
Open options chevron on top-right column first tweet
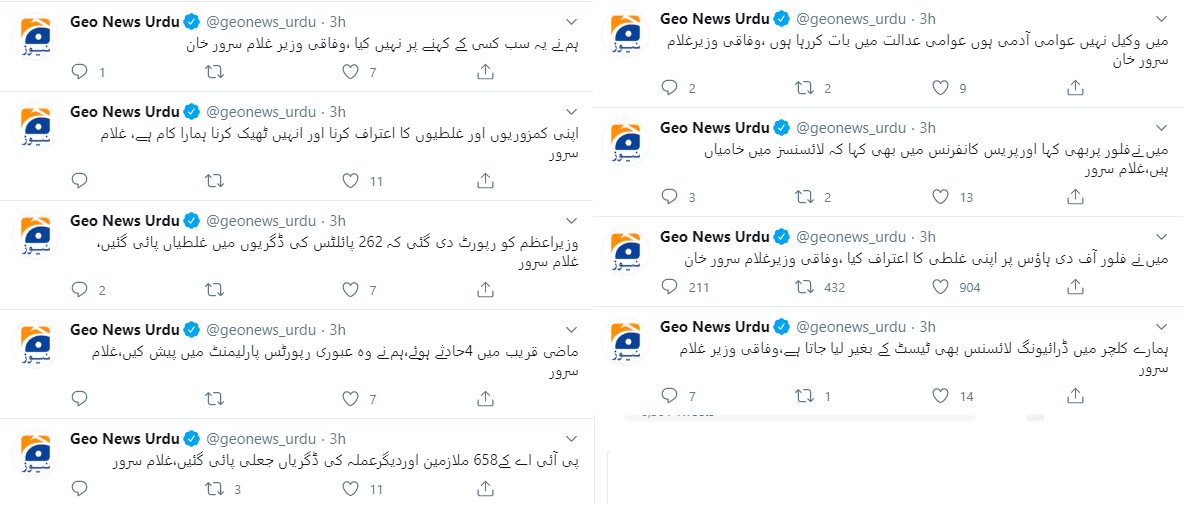tap(1161, 18)
